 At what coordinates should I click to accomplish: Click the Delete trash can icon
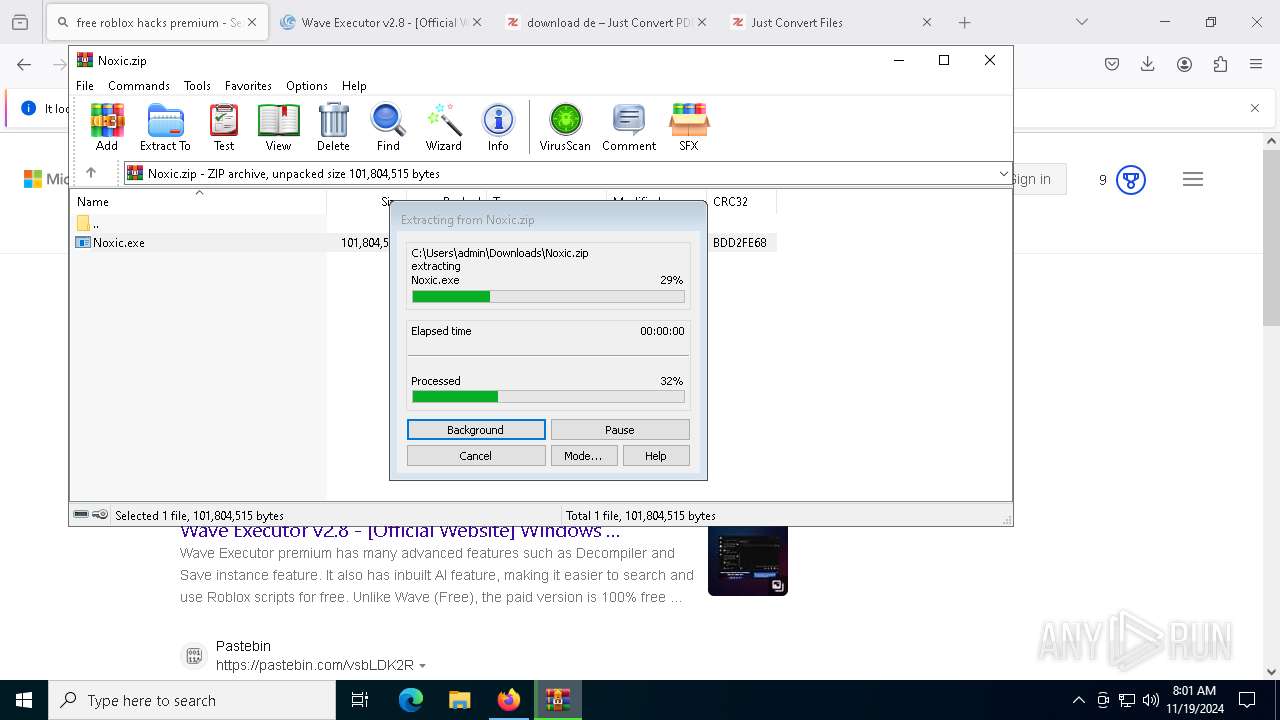[333, 127]
